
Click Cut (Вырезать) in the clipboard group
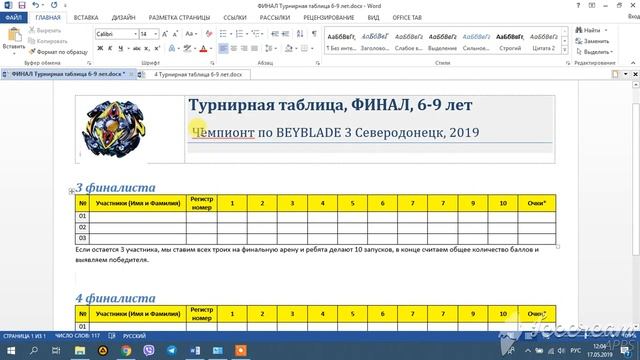(x=45, y=30)
